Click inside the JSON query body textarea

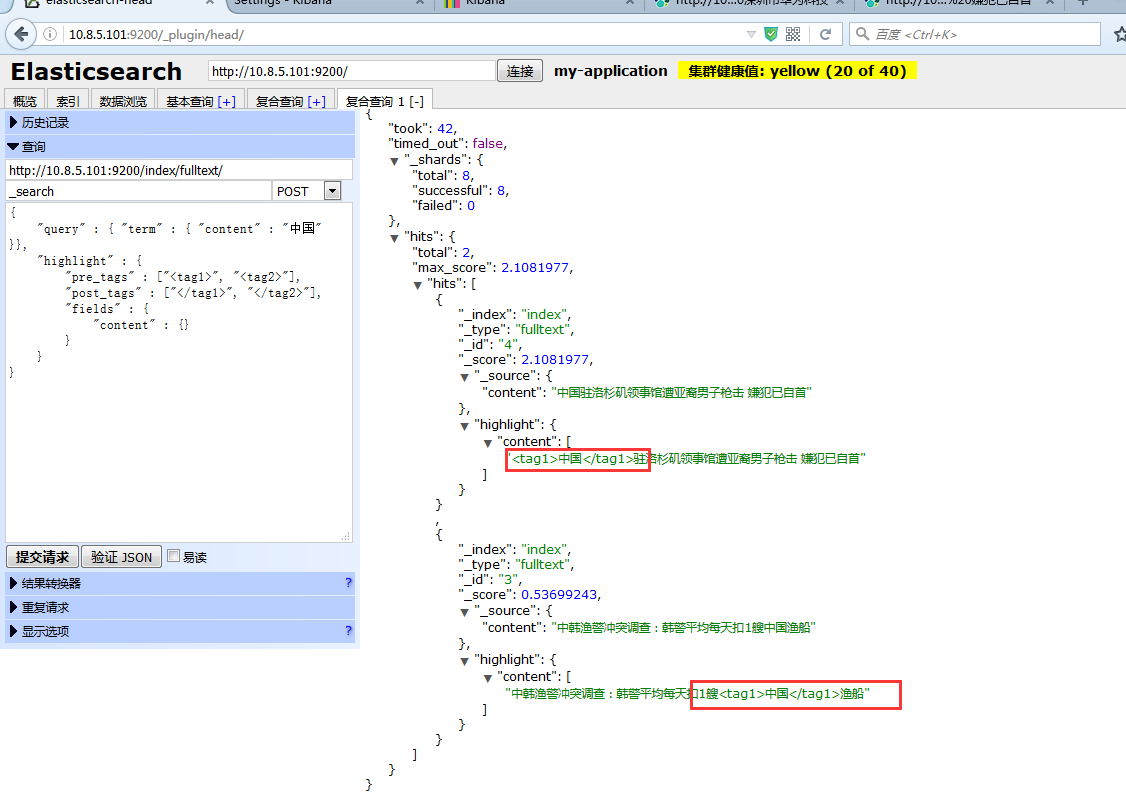pyautogui.click(x=179, y=373)
